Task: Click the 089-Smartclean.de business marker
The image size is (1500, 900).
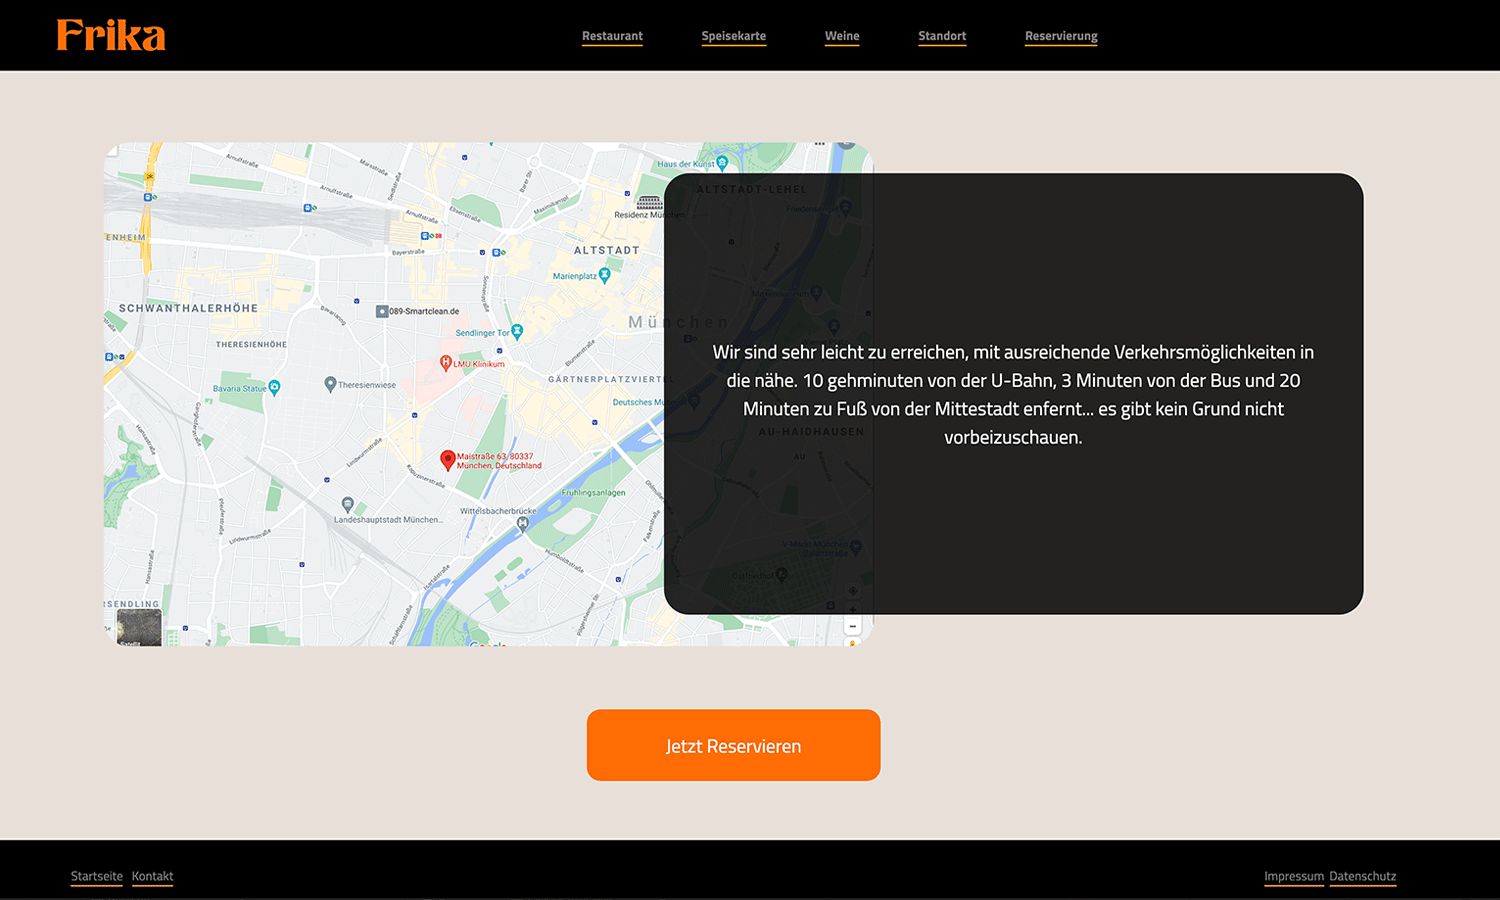Action: pyautogui.click(x=382, y=311)
